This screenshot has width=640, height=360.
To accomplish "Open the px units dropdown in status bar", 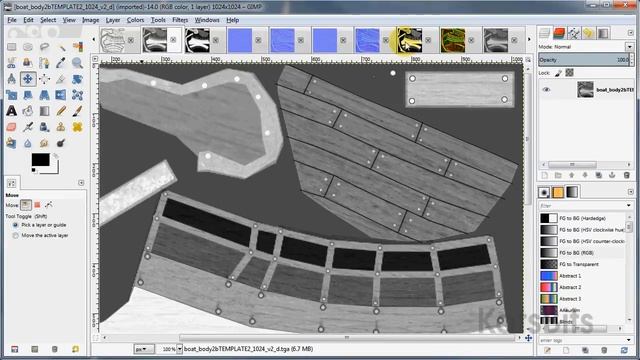I will pos(144,349).
